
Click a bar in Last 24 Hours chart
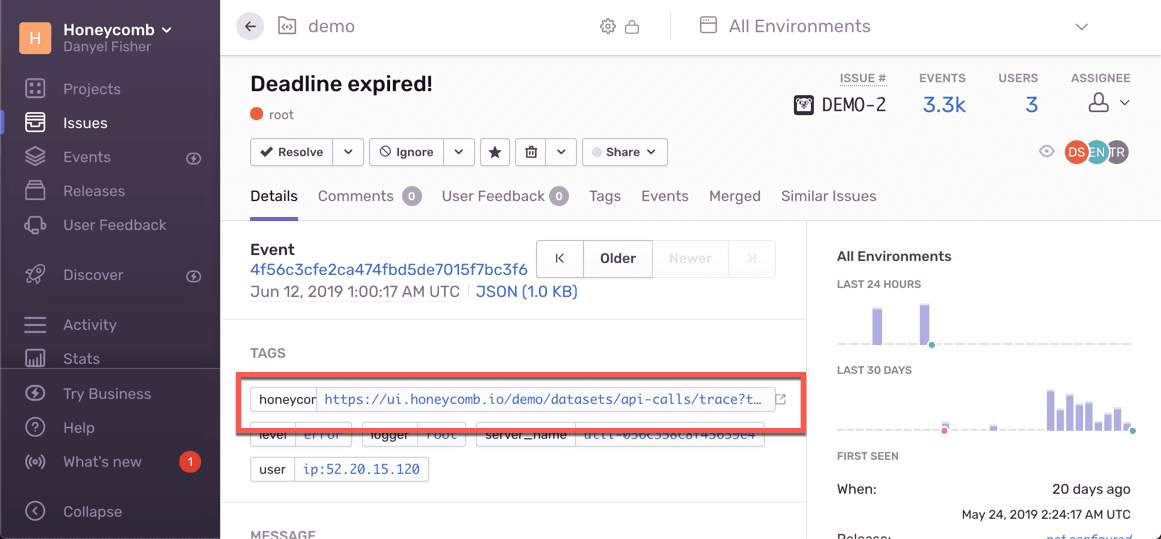[x=877, y=326]
